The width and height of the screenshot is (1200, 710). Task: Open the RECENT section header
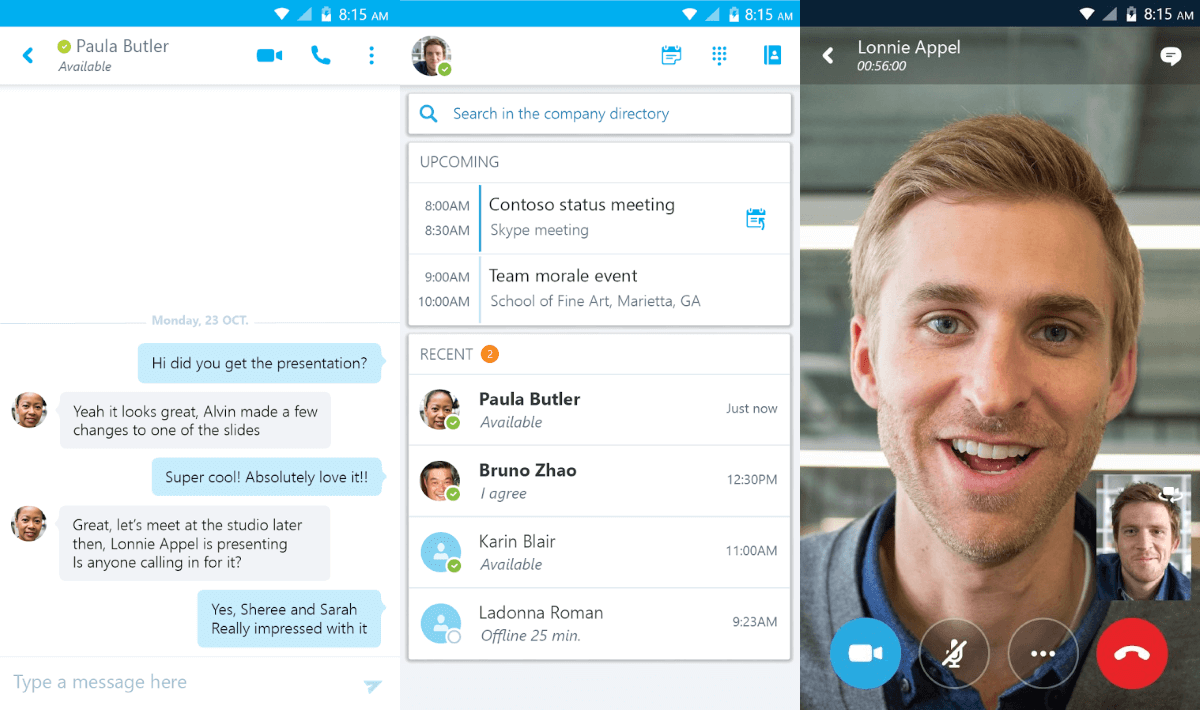click(445, 354)
